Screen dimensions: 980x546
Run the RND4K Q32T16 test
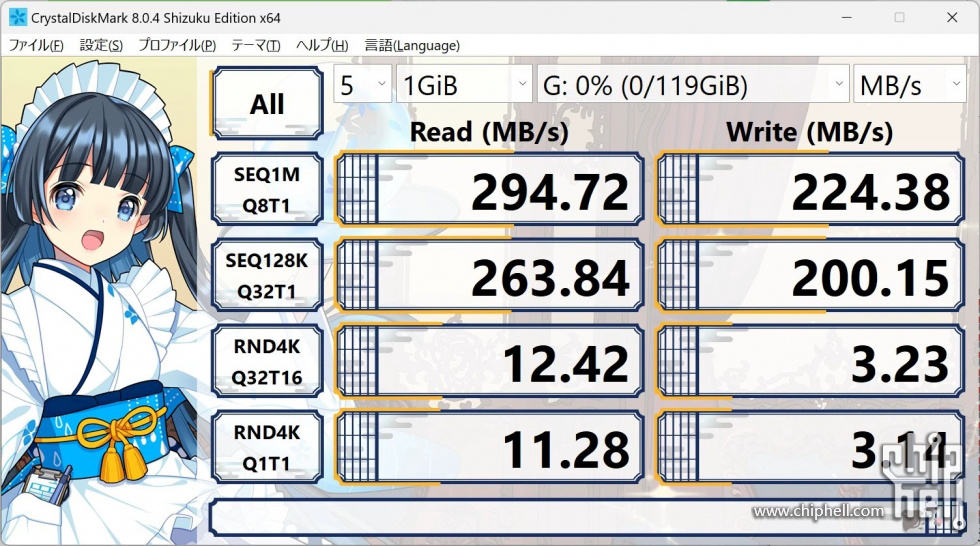tap(268, 362)
